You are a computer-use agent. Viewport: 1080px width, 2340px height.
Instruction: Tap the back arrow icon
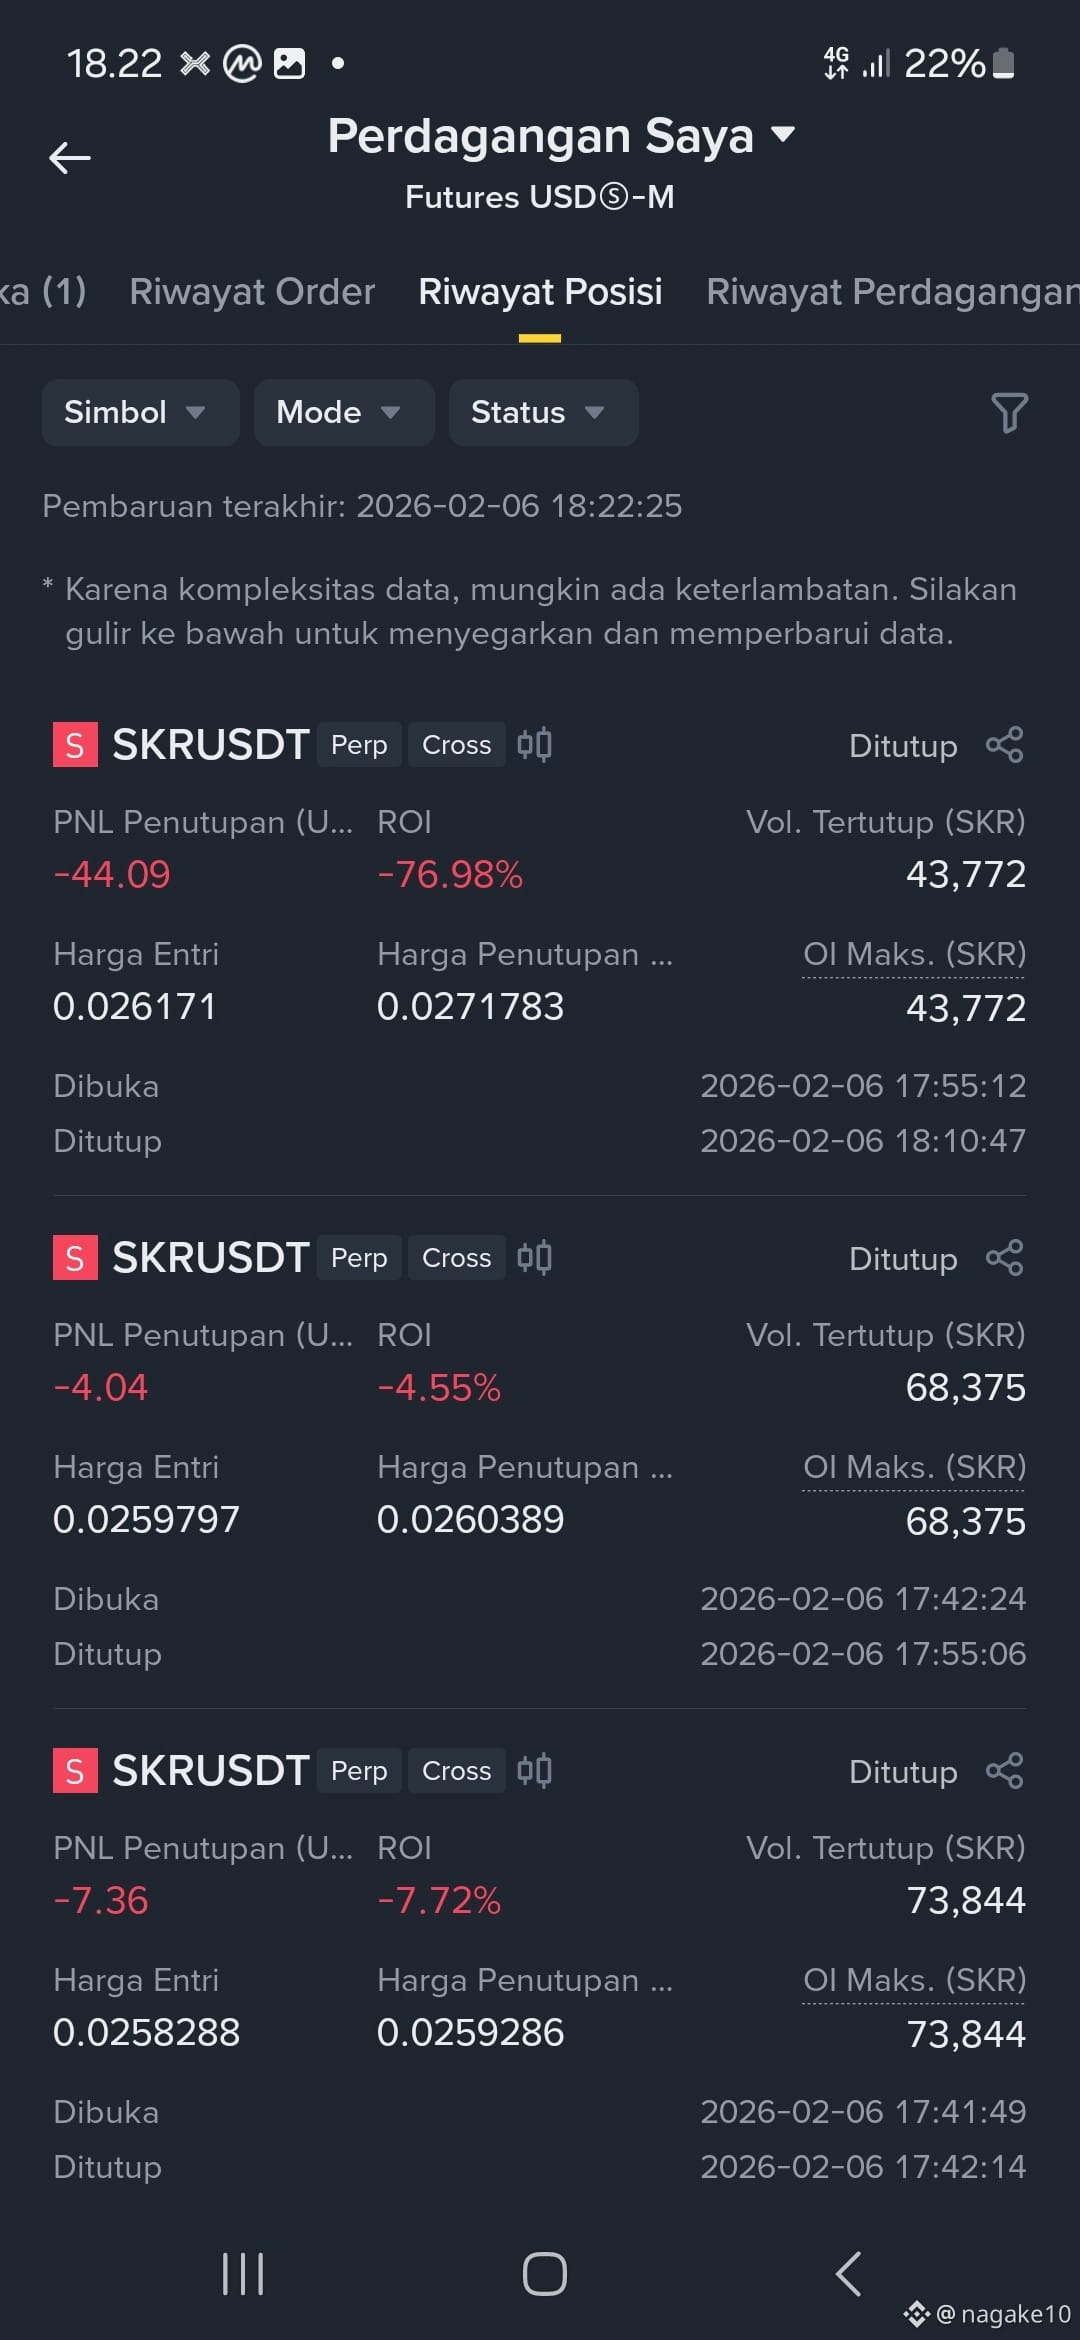pyautogui.click(x=70, y=158)
